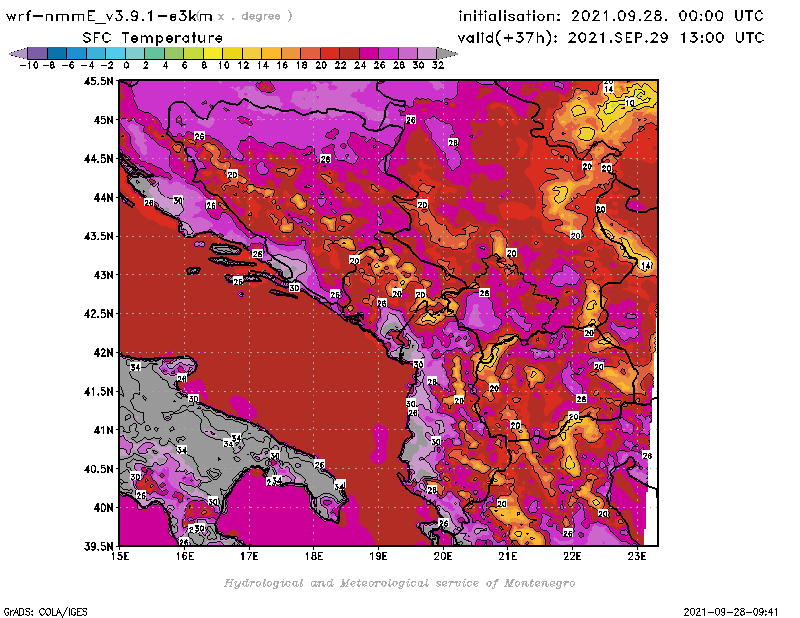Screen dimensions: 800x618
Task: Pick the -2 to 0 cyan legend swatch
Action: (116, 53)
